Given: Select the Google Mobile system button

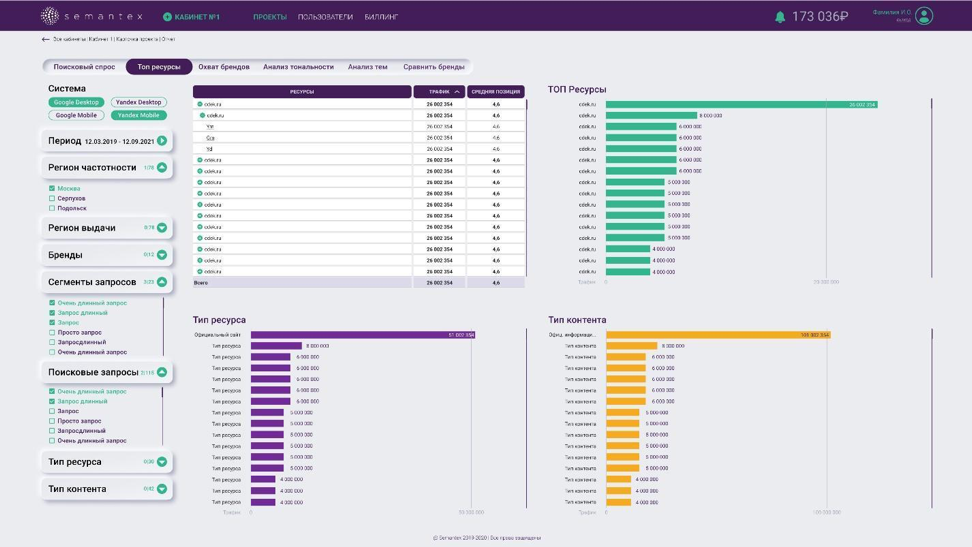Looking at the screenshot, I should [x=76, y=115].
